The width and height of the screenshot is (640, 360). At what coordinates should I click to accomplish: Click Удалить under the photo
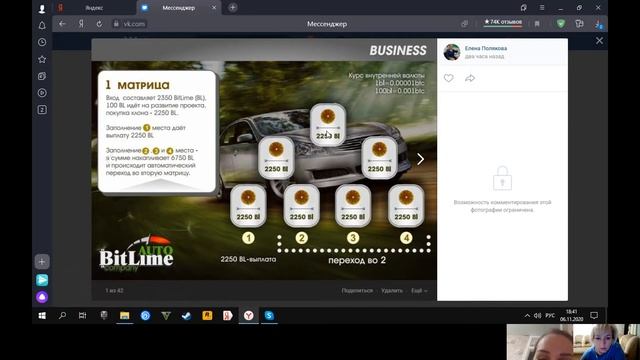click(x=392, y=291)
